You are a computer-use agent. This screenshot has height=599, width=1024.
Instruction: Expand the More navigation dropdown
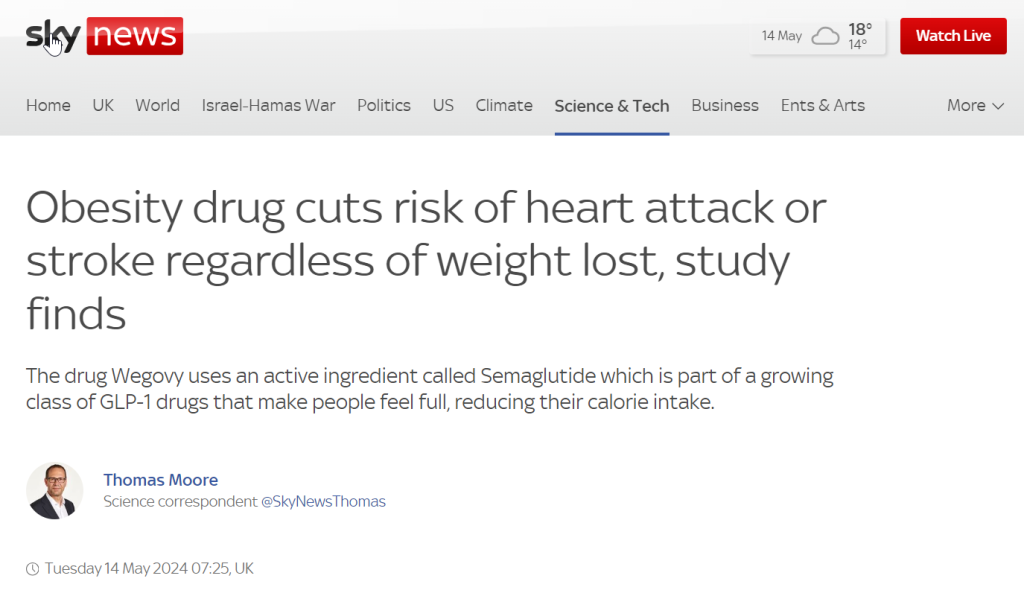(x=975, y=106)
